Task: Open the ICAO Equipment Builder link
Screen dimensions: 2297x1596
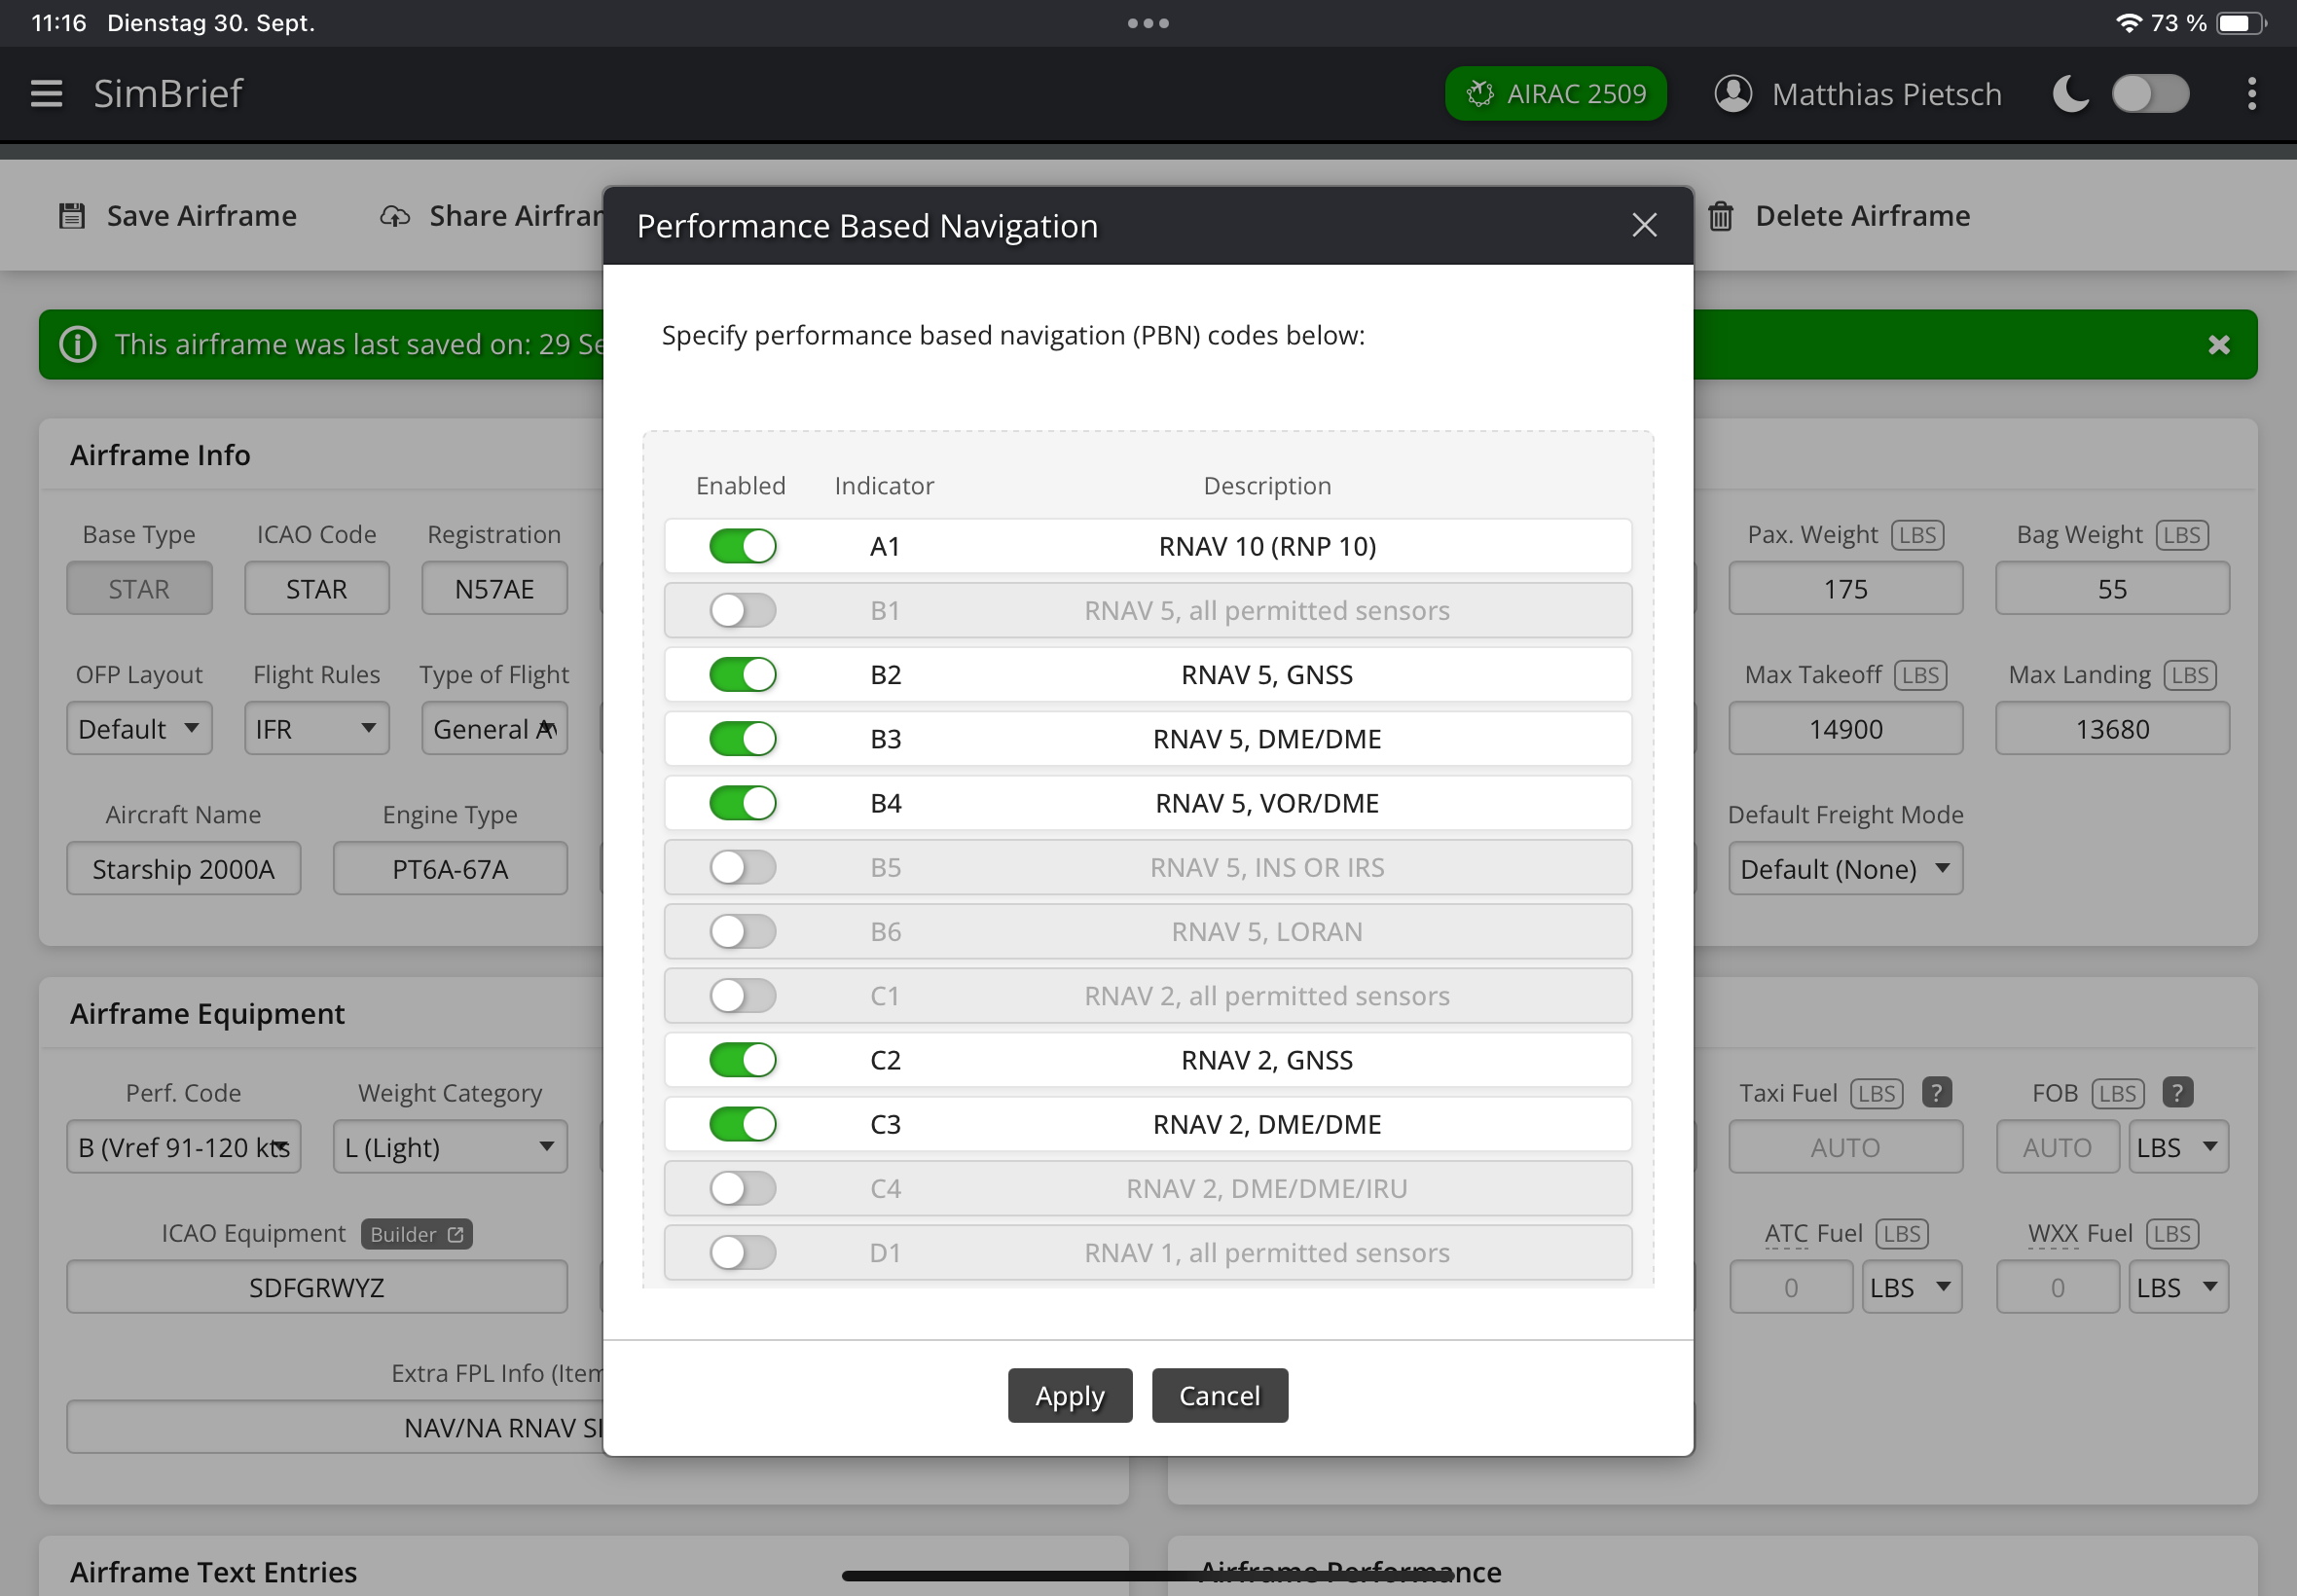Action: point(416,1234)
